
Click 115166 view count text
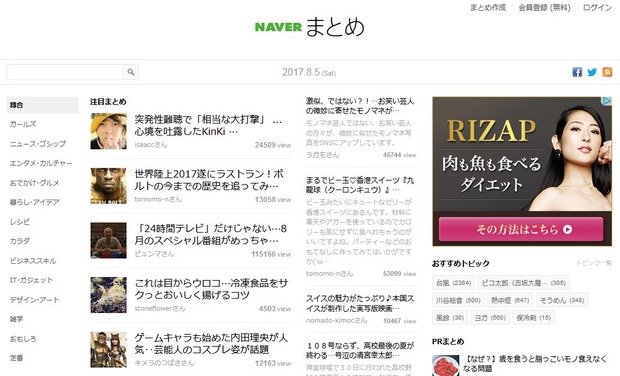pyautogui.click(x=271, y=254)
